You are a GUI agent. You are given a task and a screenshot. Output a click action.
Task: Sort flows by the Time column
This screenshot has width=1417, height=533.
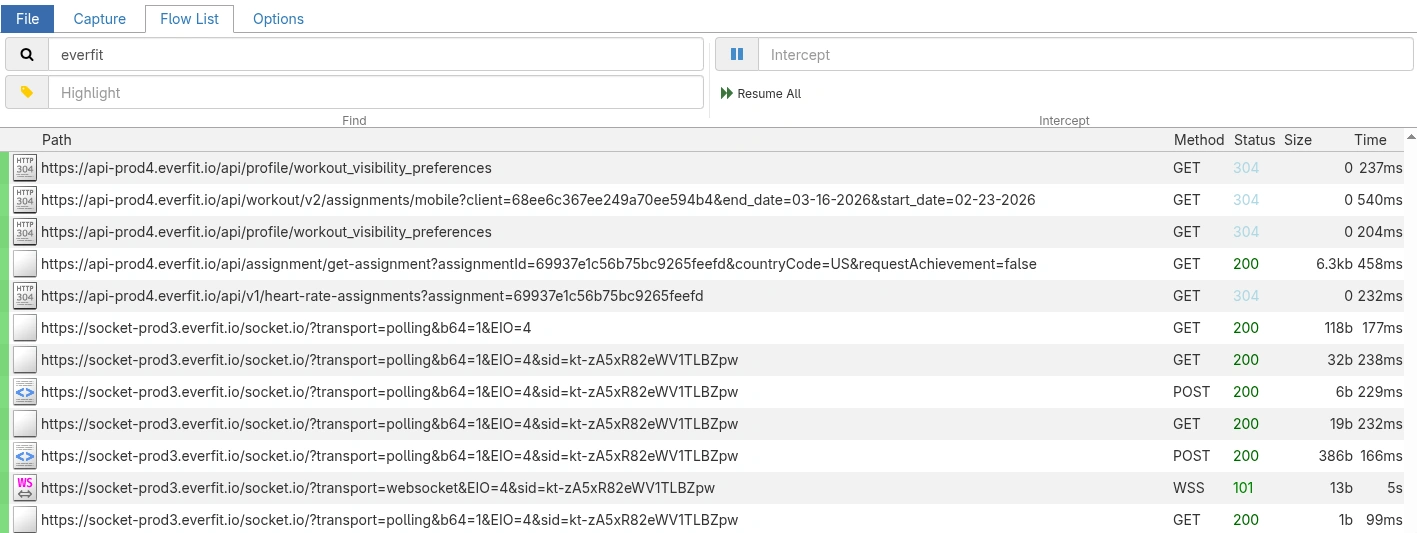coord(1370,140)
